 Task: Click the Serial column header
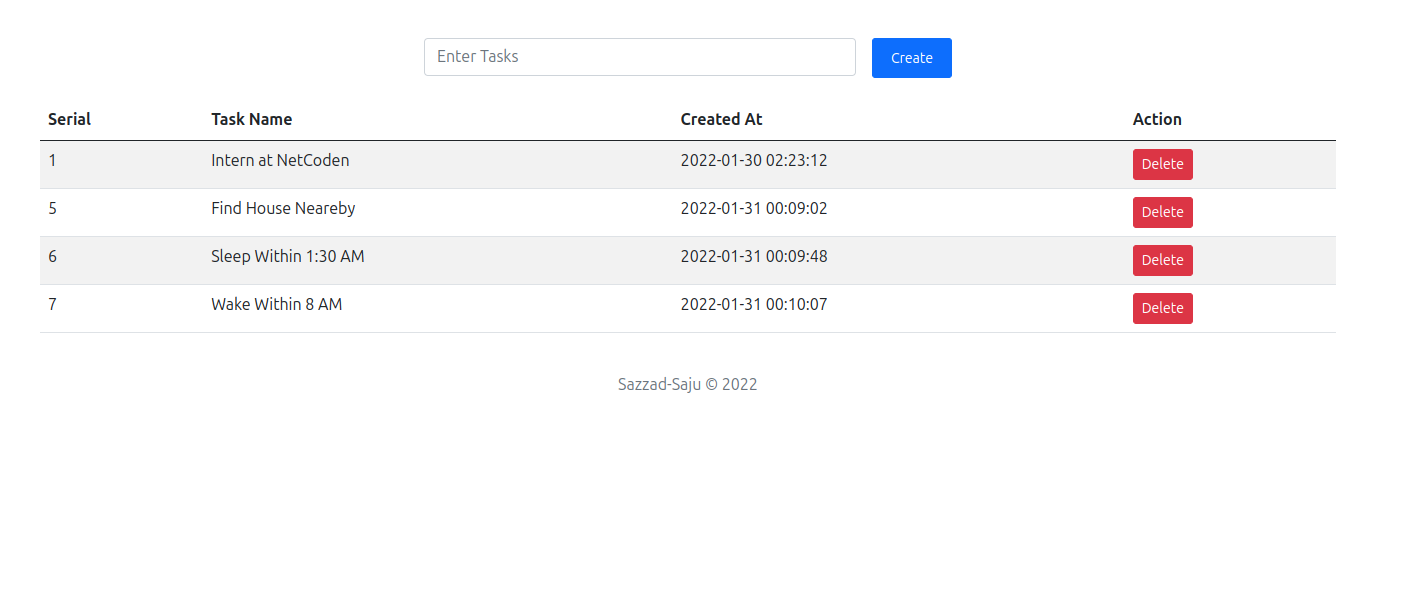click(x=69, y=119)
